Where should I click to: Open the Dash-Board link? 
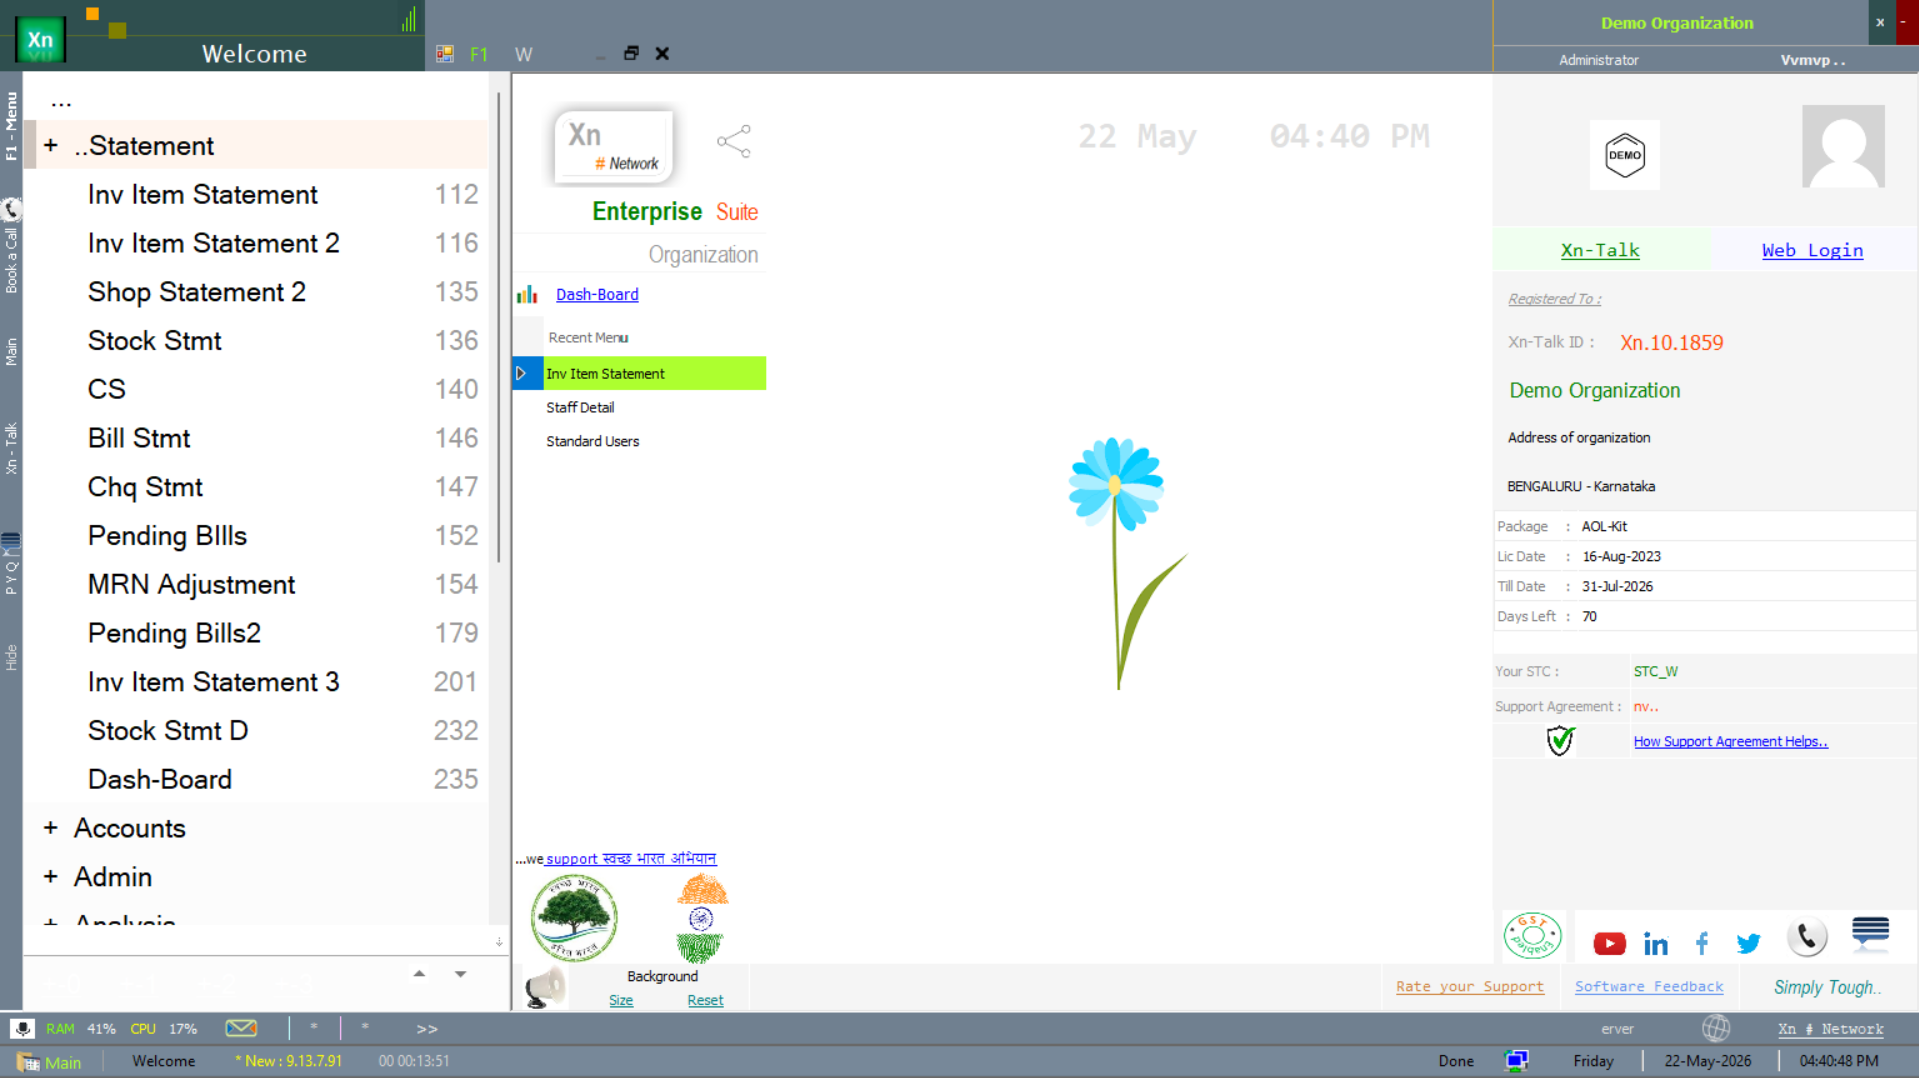point(597,294)
